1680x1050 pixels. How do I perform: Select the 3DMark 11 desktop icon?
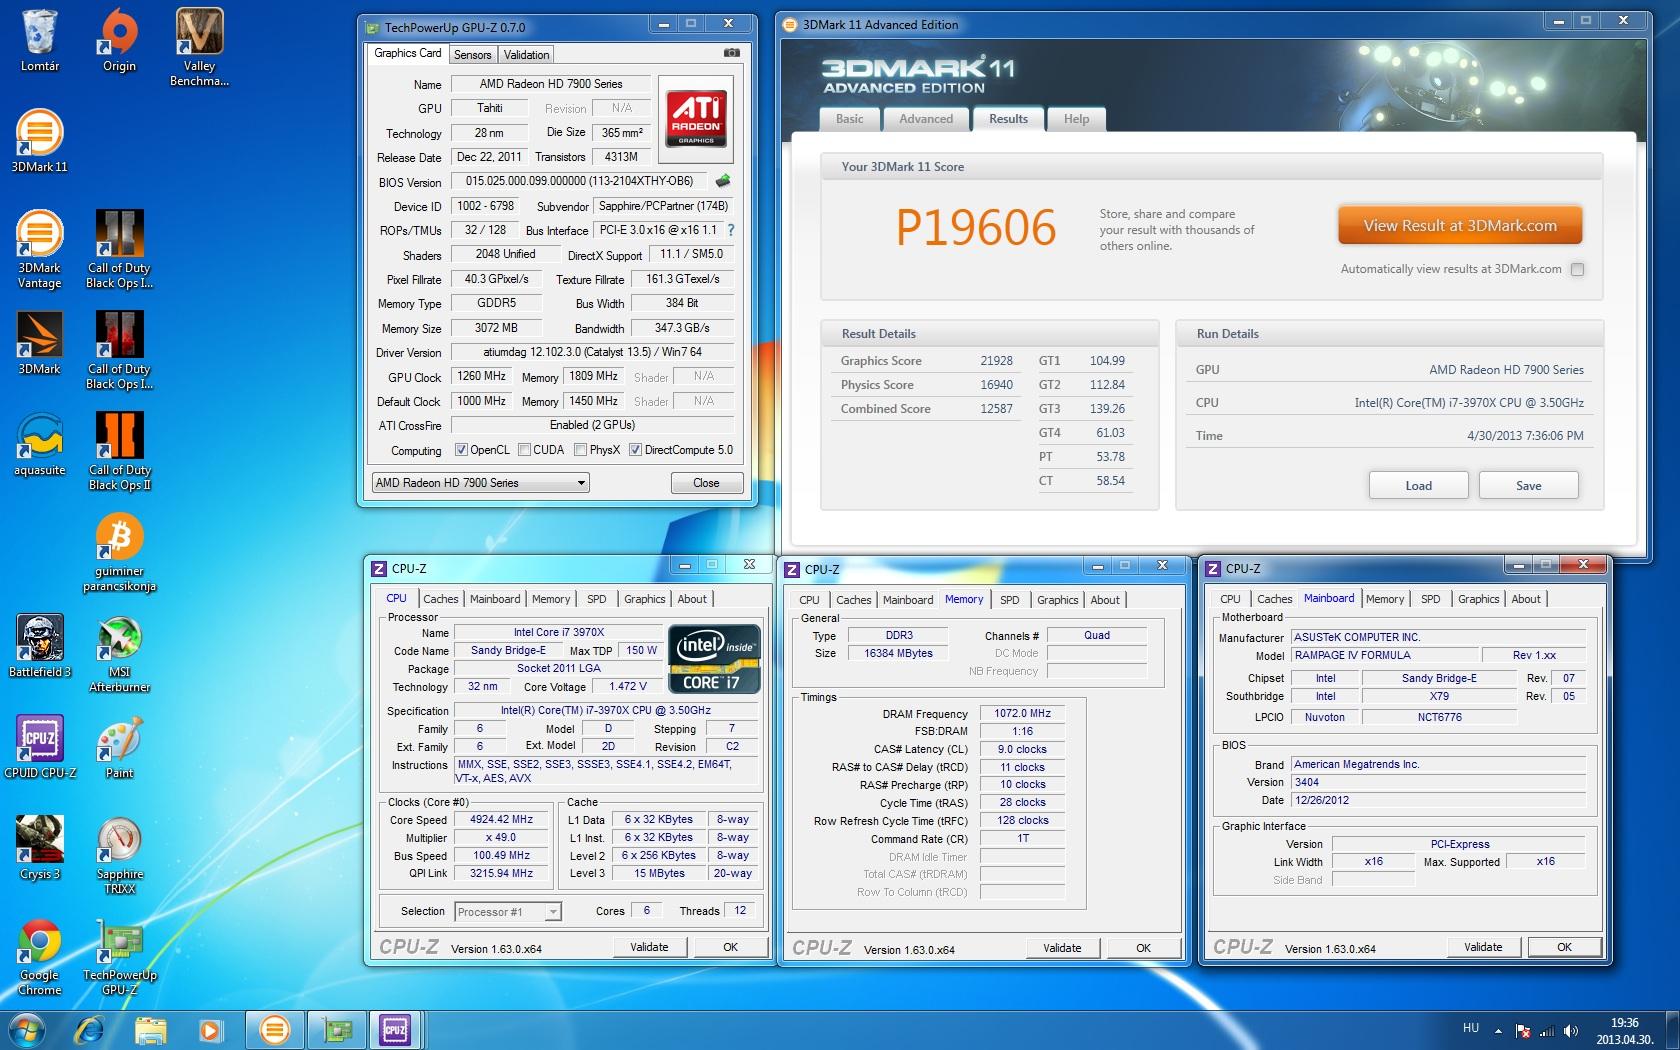pyautogui.click(x=40, y=141)
